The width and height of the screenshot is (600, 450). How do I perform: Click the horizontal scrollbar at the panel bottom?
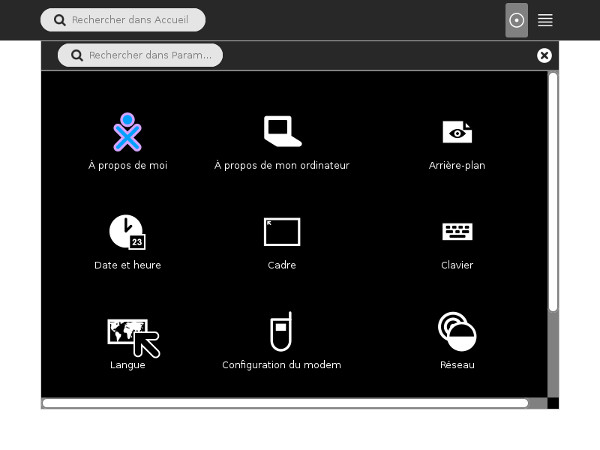[285, 403]
